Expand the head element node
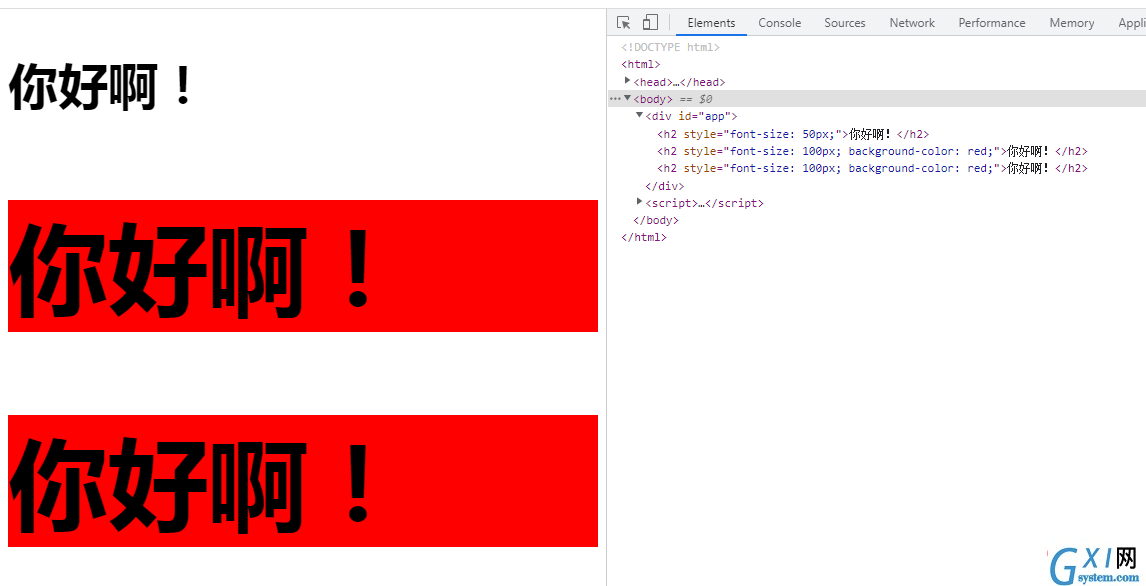1146x586 pixels. click(x=628, y=81)
